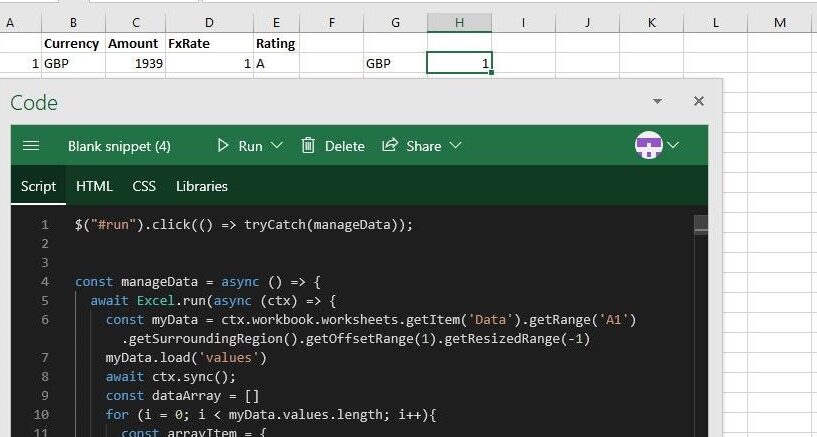This screenshot has height=437, width=817.
Task: Click the active cell H with value 1
Action: coord(459,64)
